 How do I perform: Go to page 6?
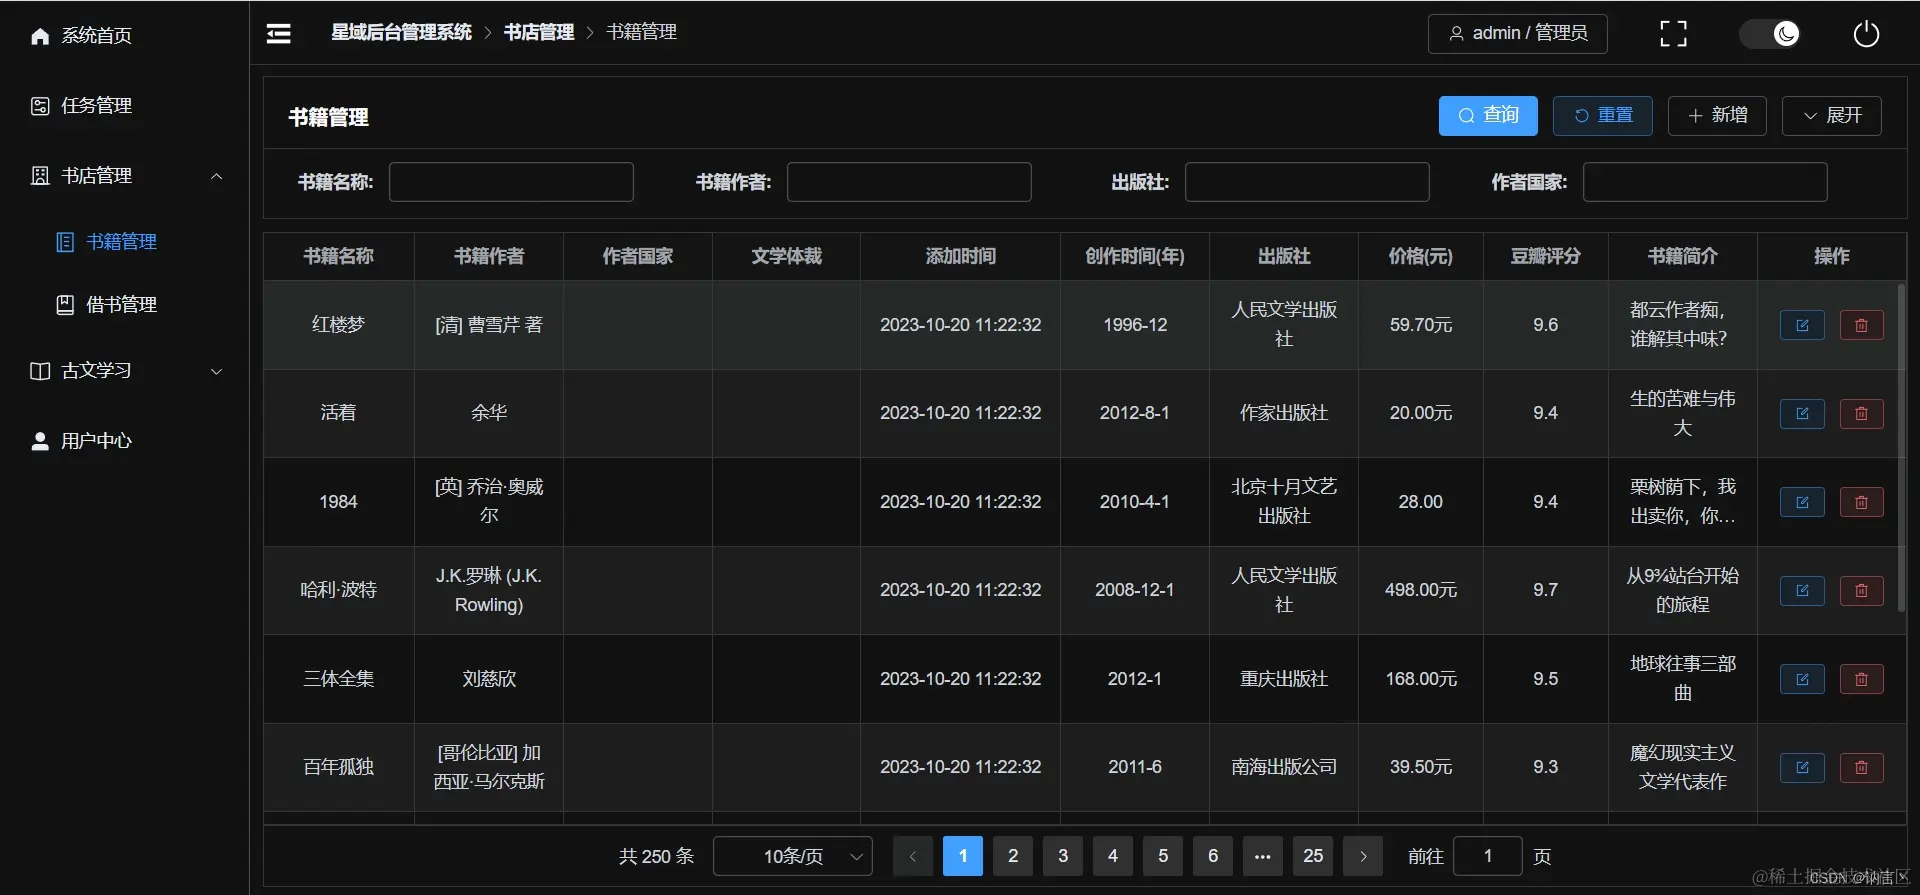coord(1213,856)
